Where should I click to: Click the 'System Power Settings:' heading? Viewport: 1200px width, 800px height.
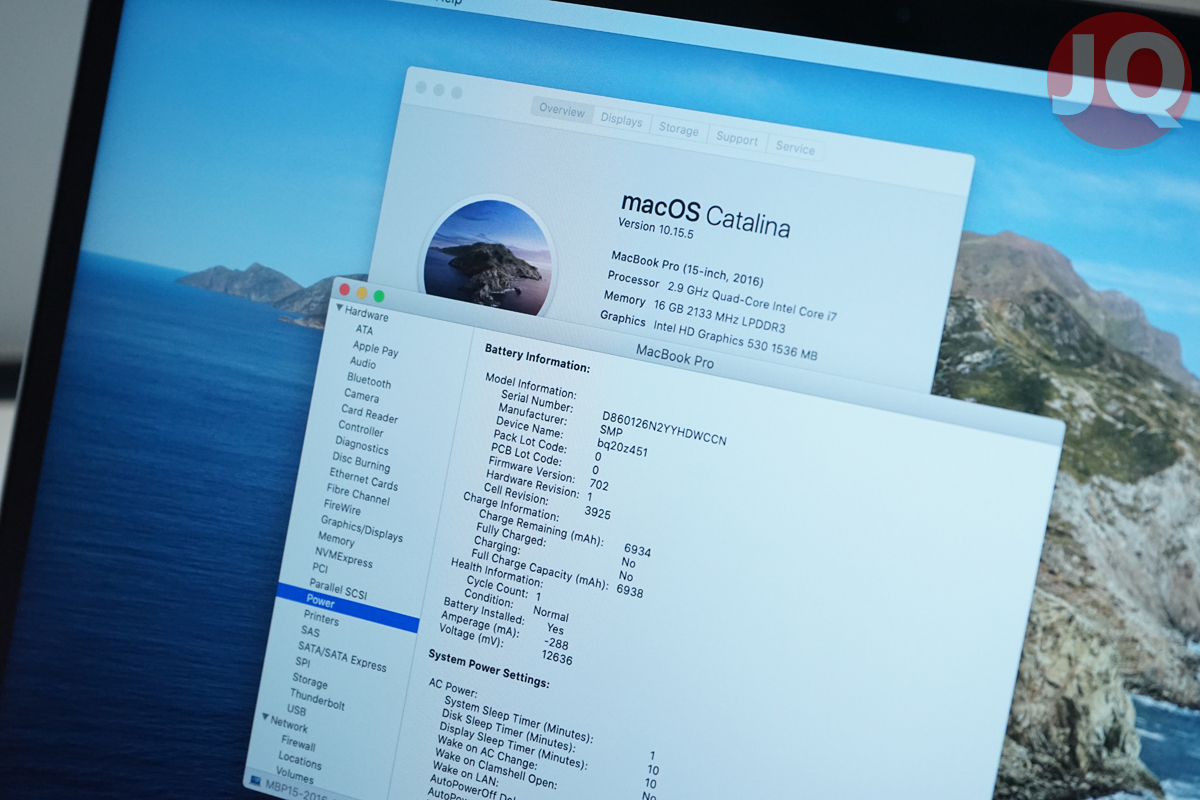coord(488,667)
